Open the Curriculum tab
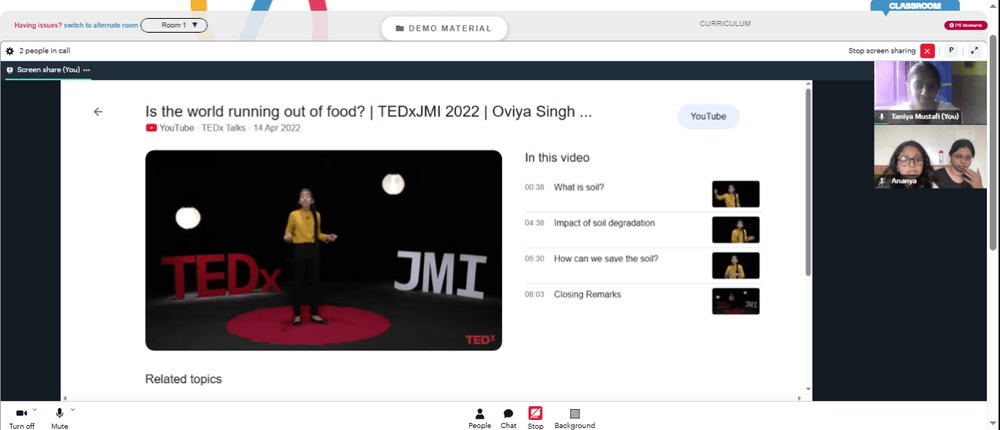1000x430 pixels. 725,24
